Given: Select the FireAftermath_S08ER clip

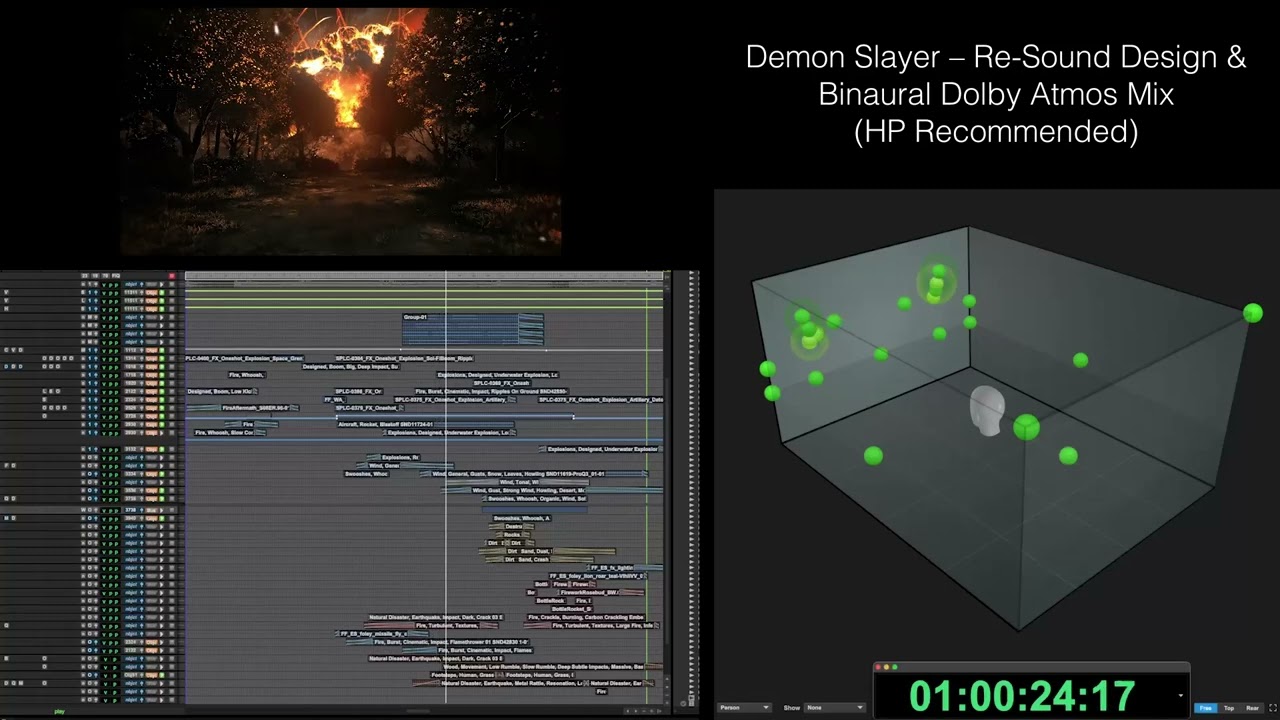Looking at the screenshot, I should [243, 408].
